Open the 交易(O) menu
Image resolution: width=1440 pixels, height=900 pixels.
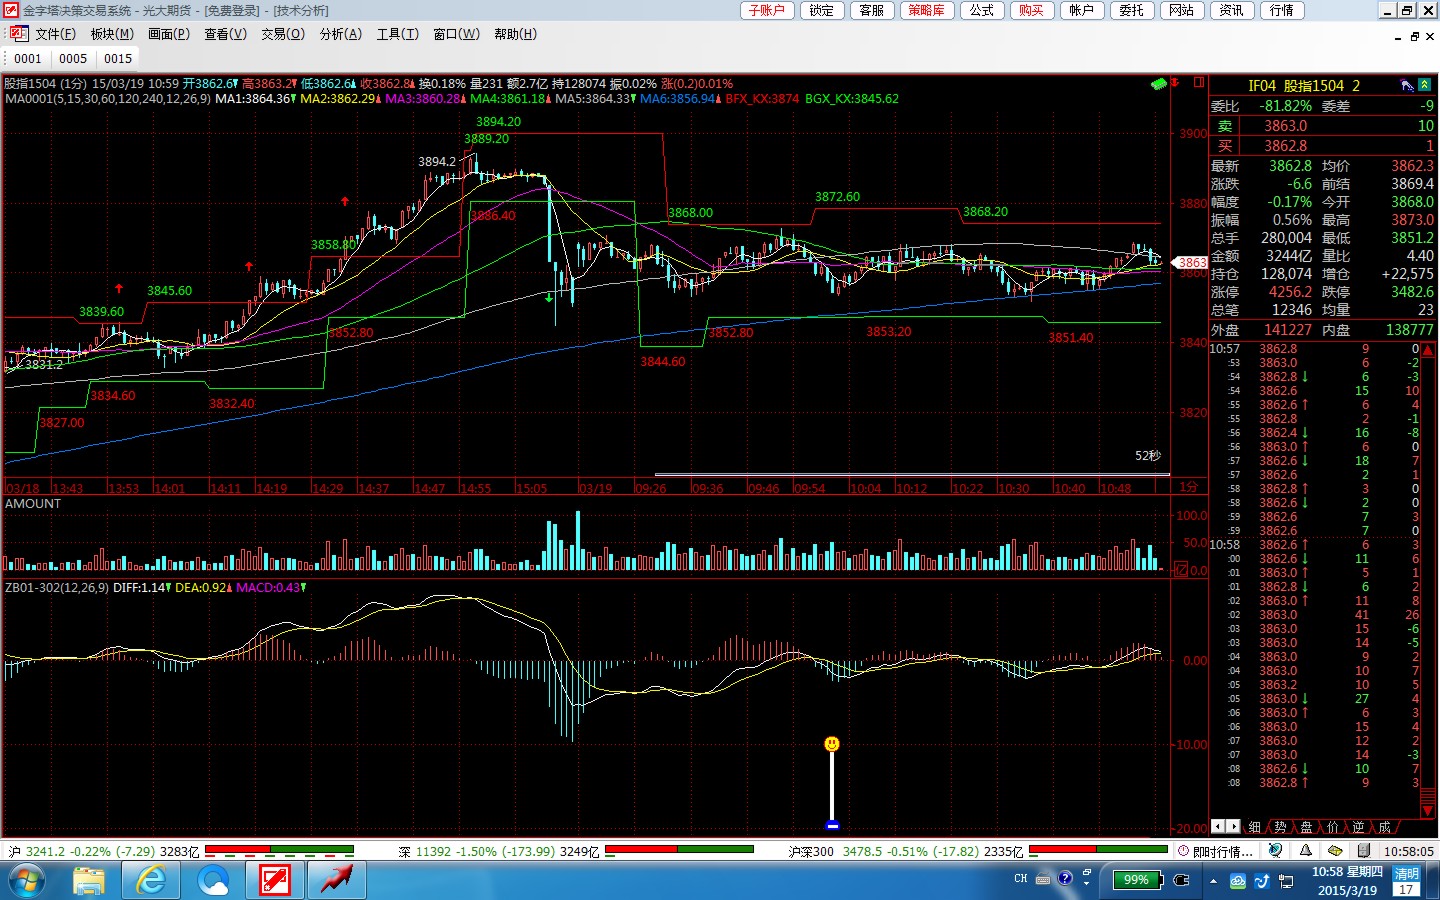[x=283, y=34]
